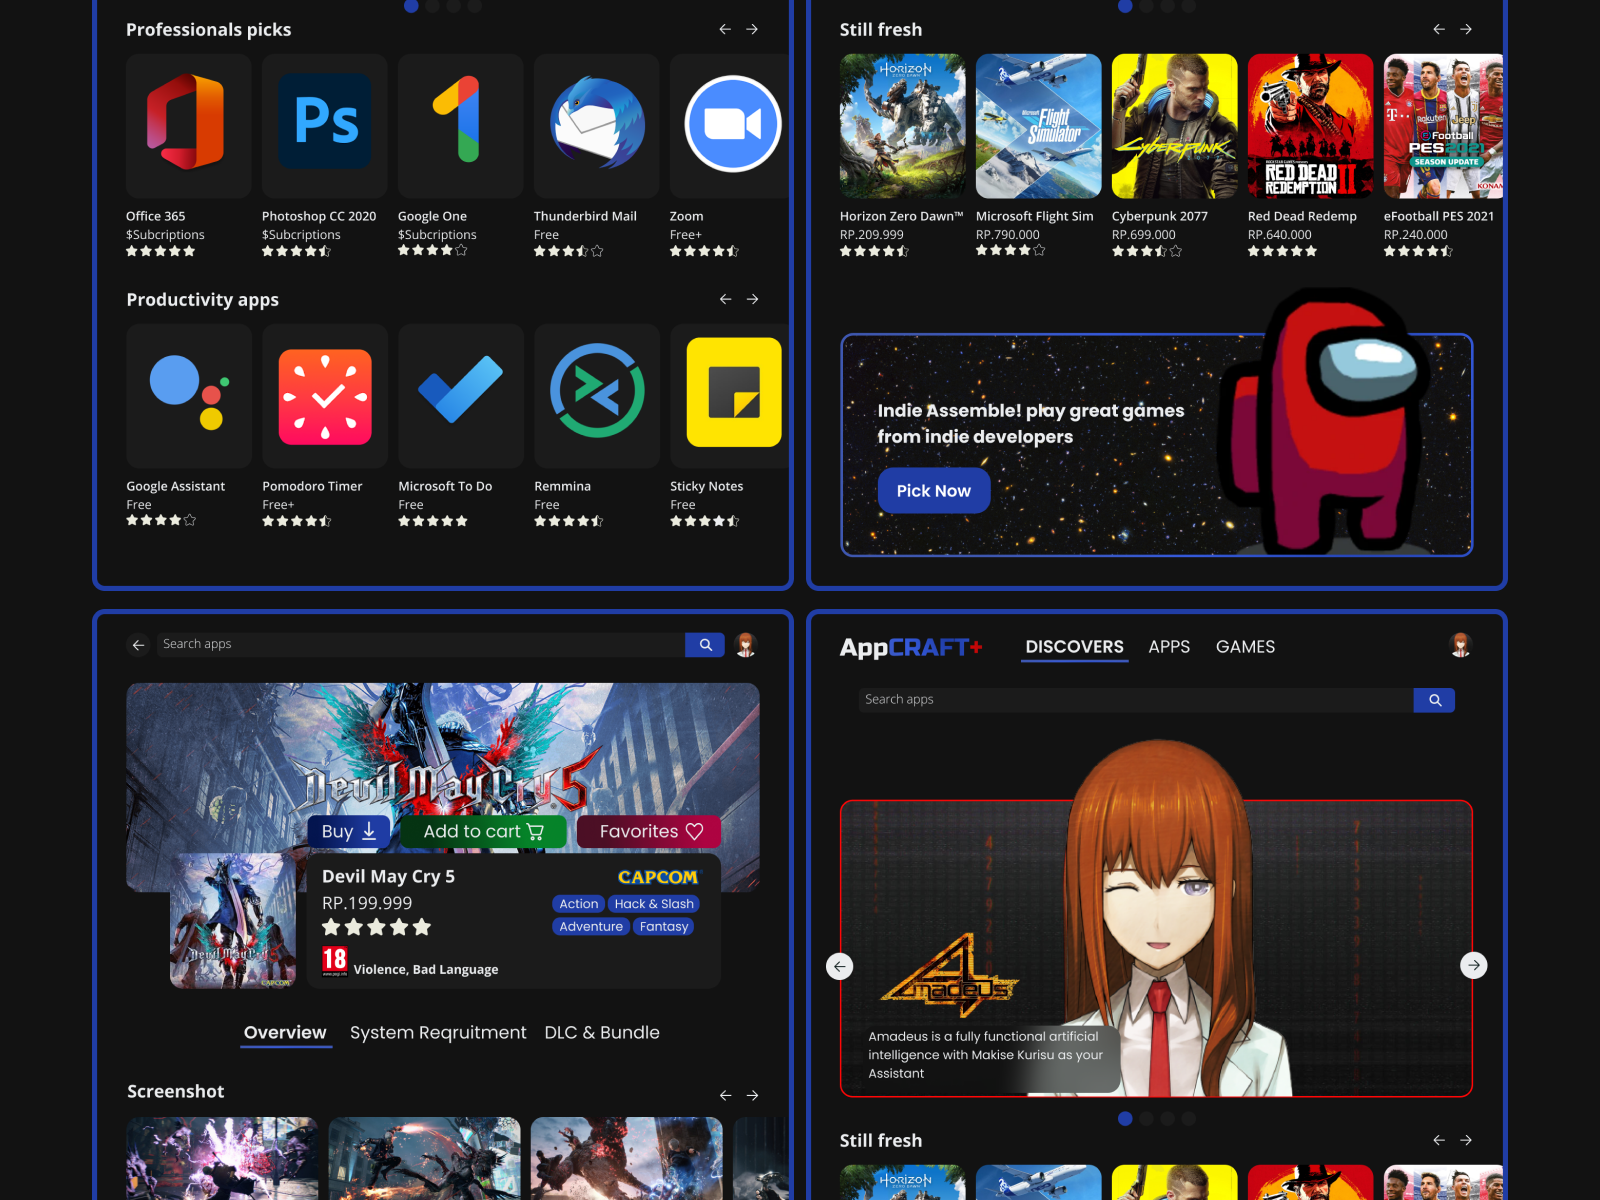Screen dimensions: 1600x1200
Task: Select the Pomodoro Timer app icon
Action: [x=324, y=396]
